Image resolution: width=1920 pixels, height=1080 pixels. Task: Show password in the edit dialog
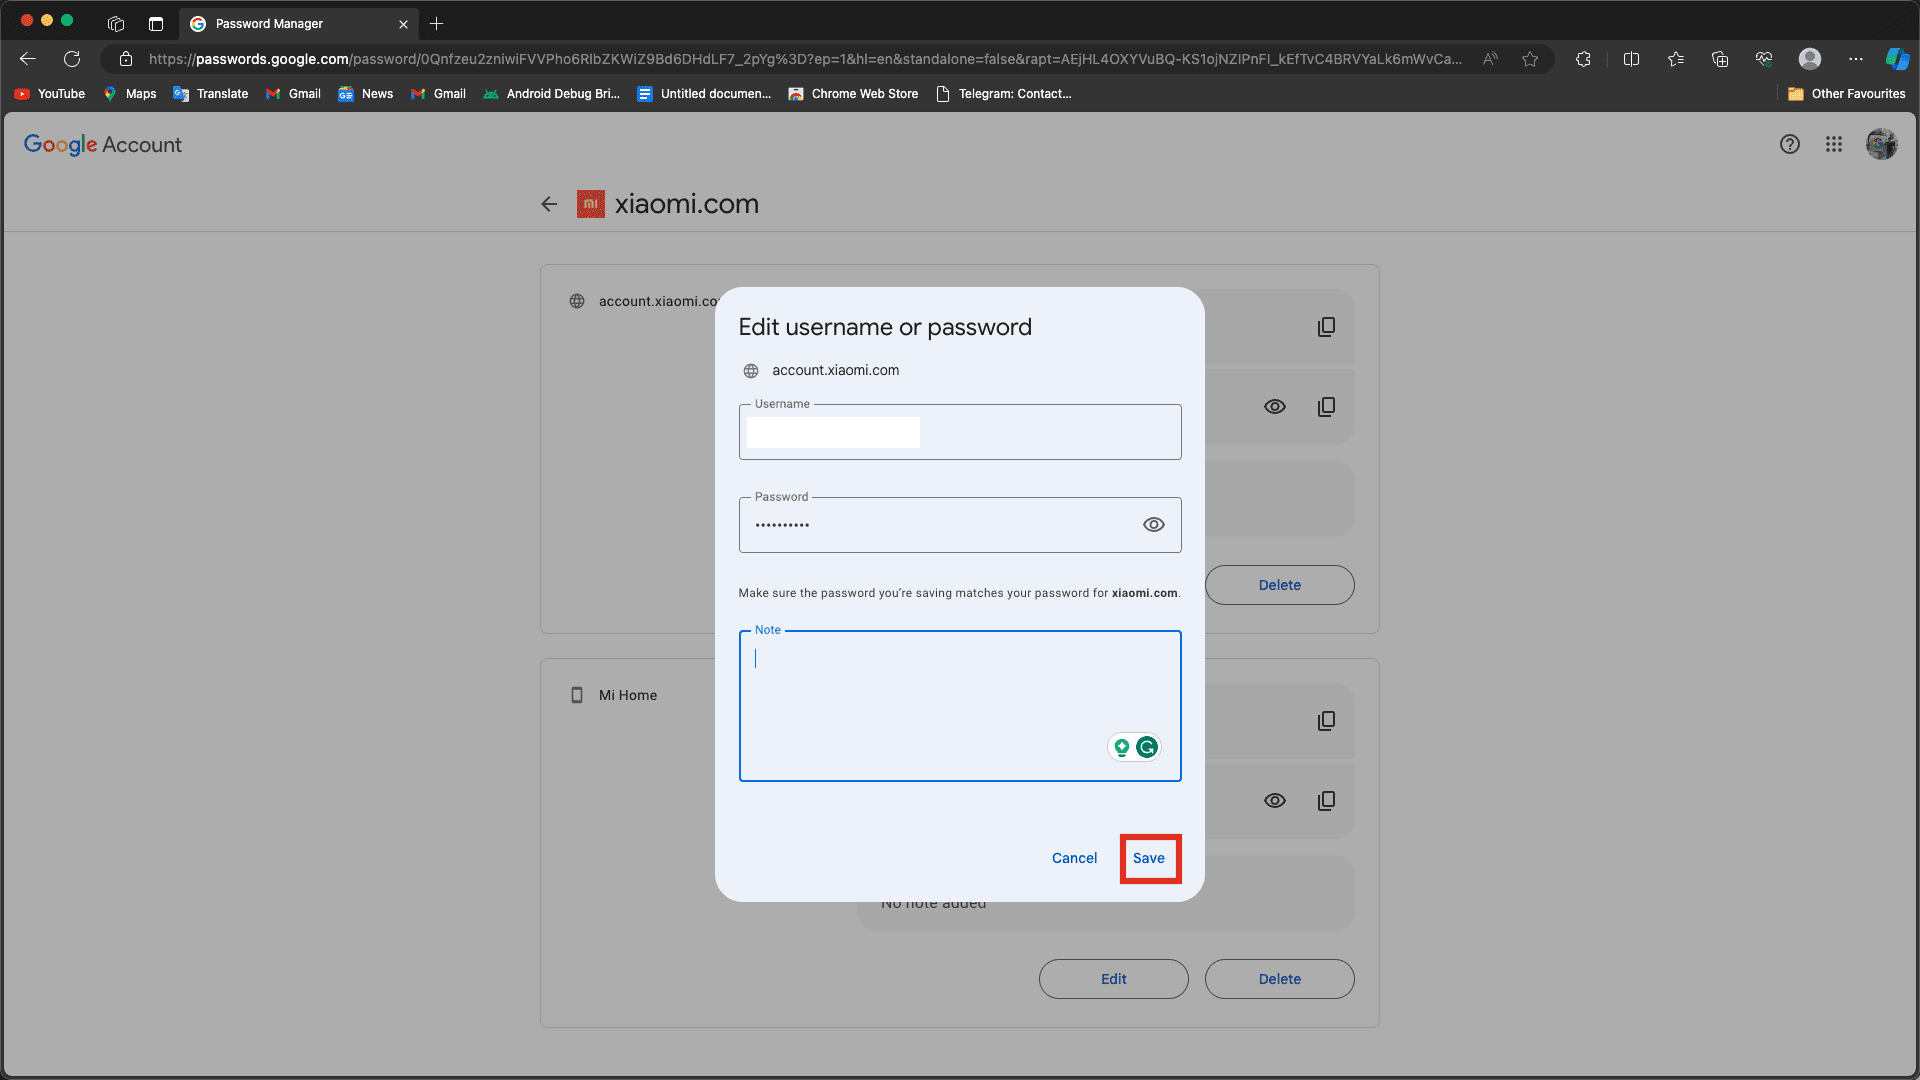[x=1153, y=525]
